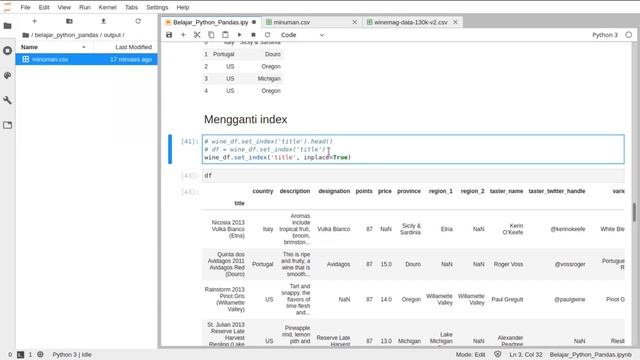
Task: Click the description column header
Action: click(x=295, y=191)
